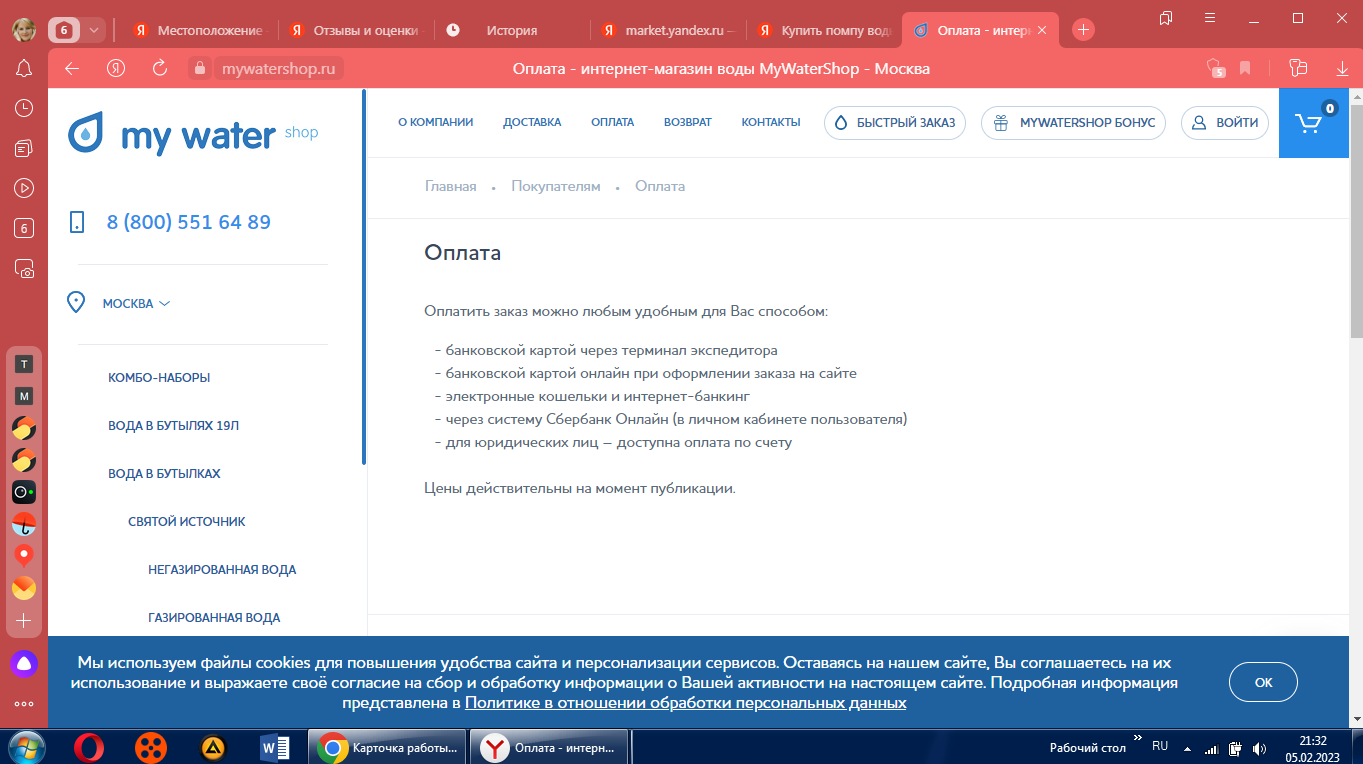Click the БЫСТРЫЙ ЗАКАЗ button
This screenshot has height=764, width=1363.
(895, 123)
